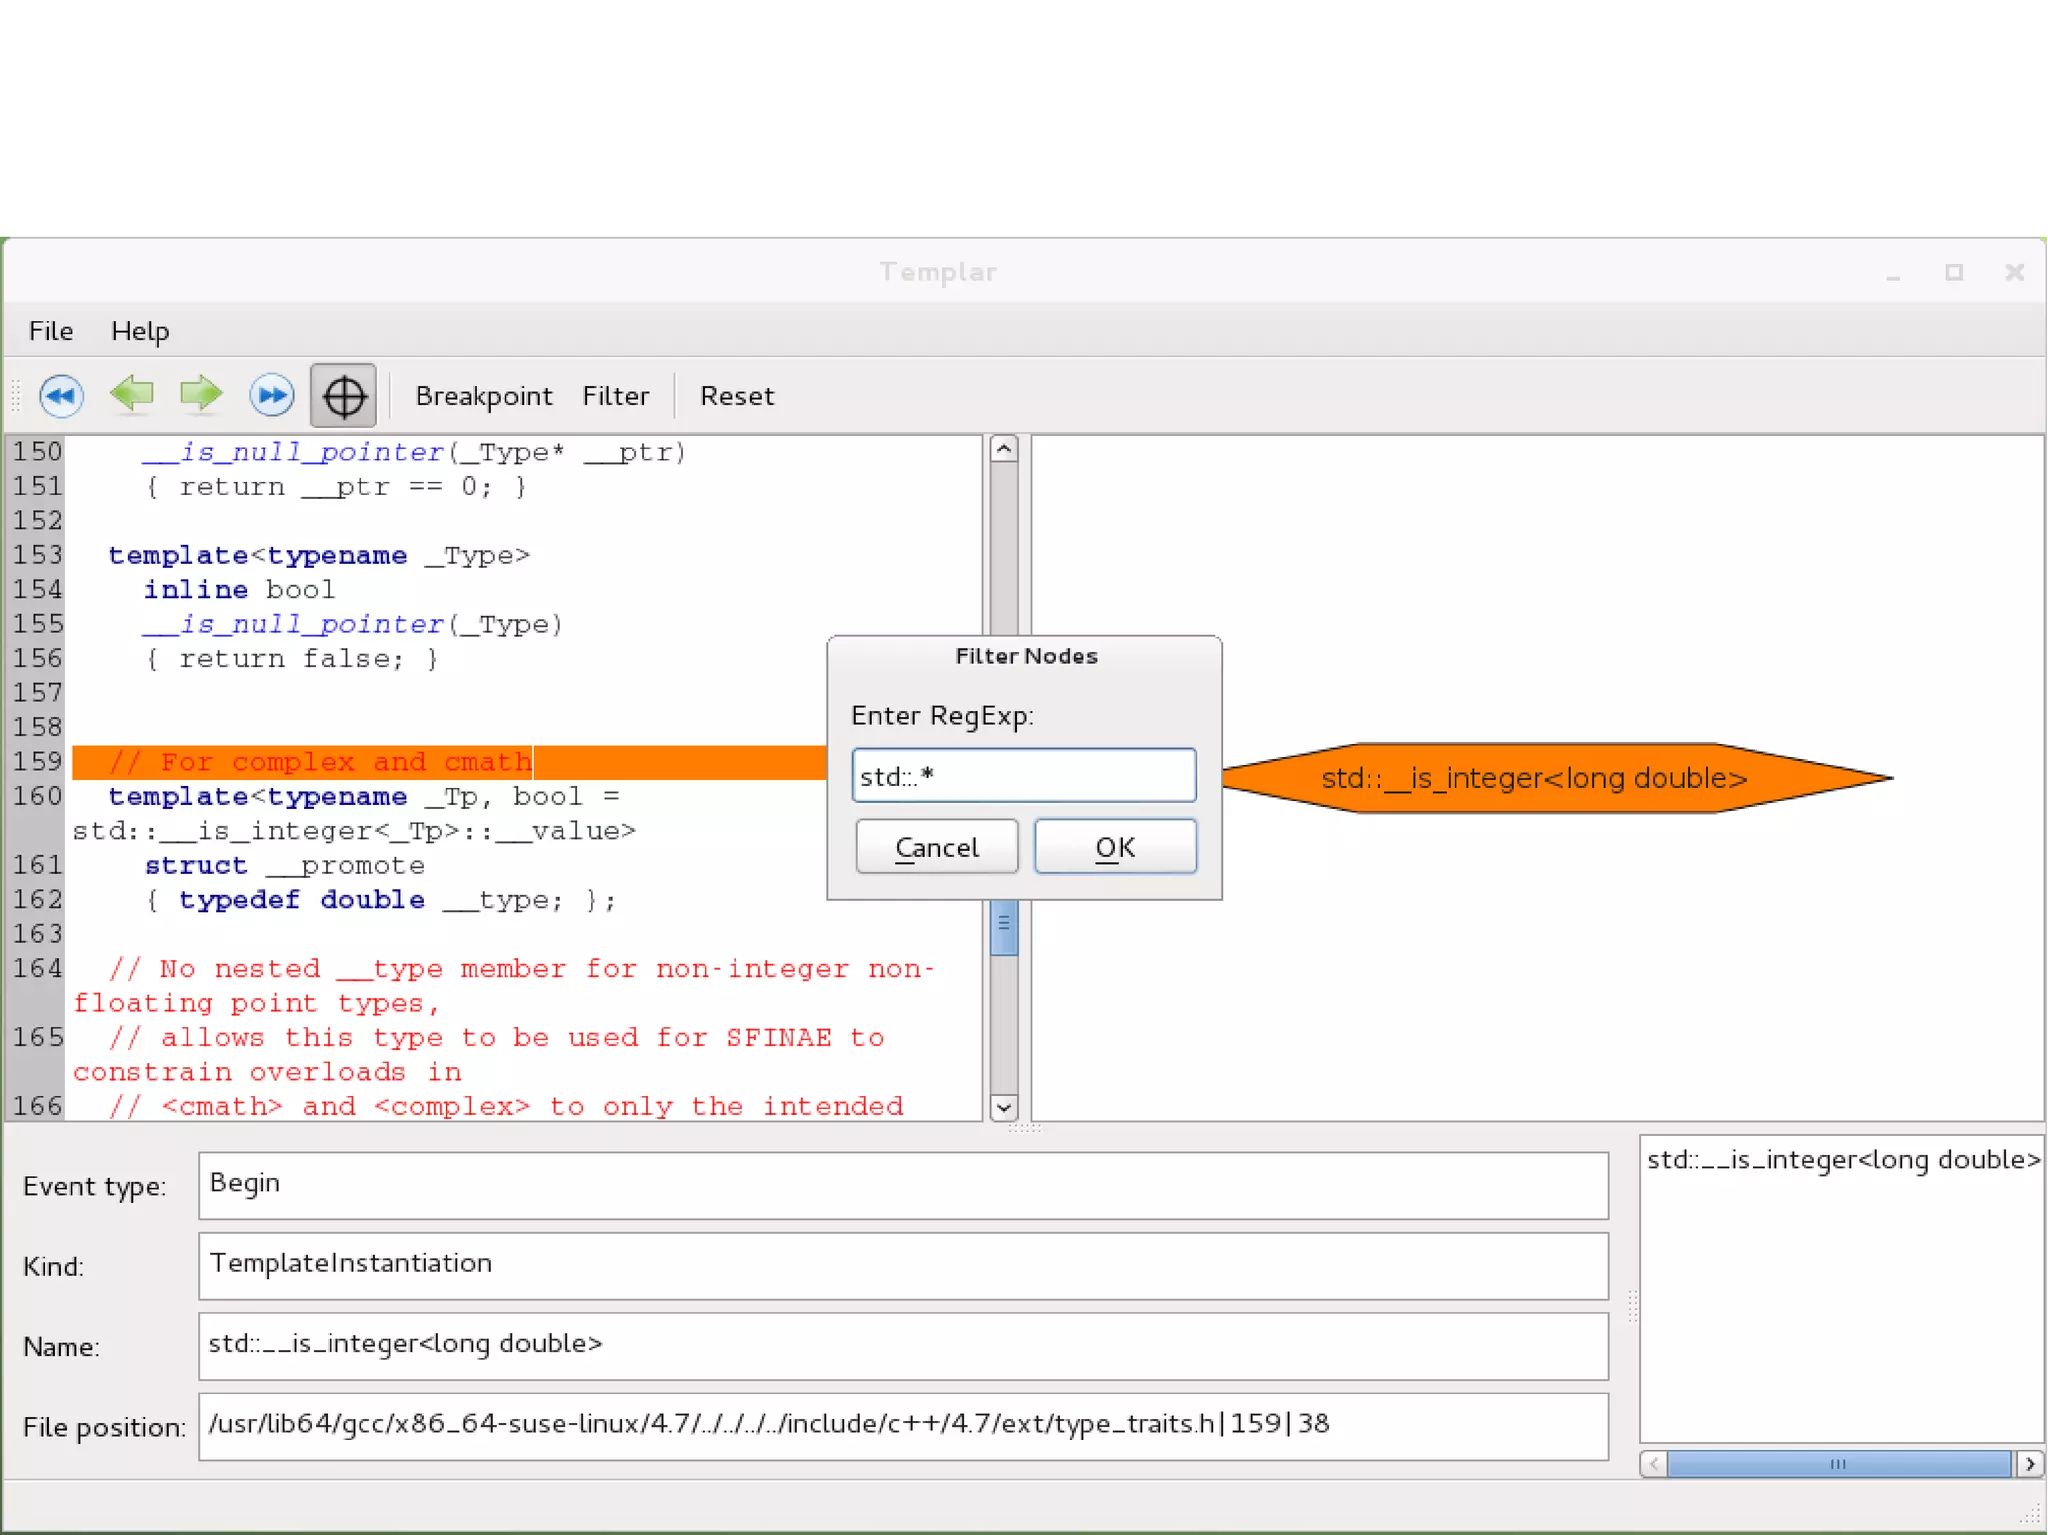This screenshot has width=2048, height=1535.
Task: Click the Filter toolbar button
Action: (x=615, y=396)
